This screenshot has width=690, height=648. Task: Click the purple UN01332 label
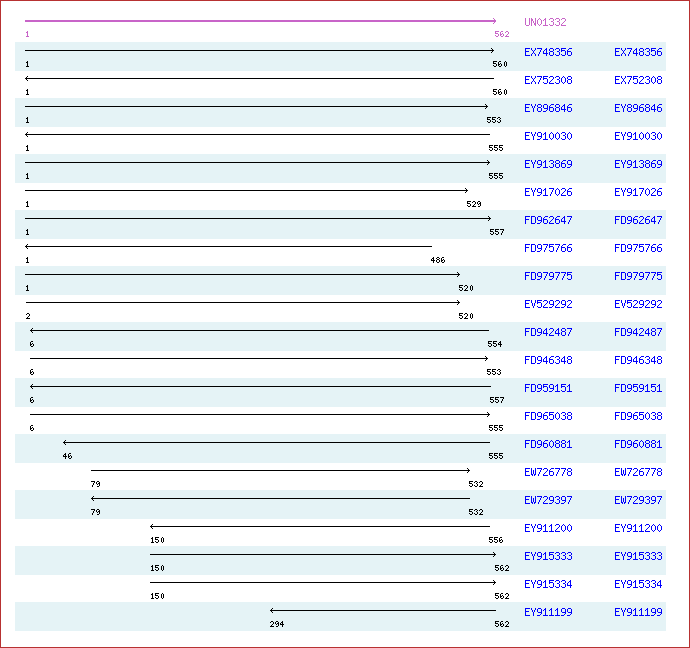point(544,23)
